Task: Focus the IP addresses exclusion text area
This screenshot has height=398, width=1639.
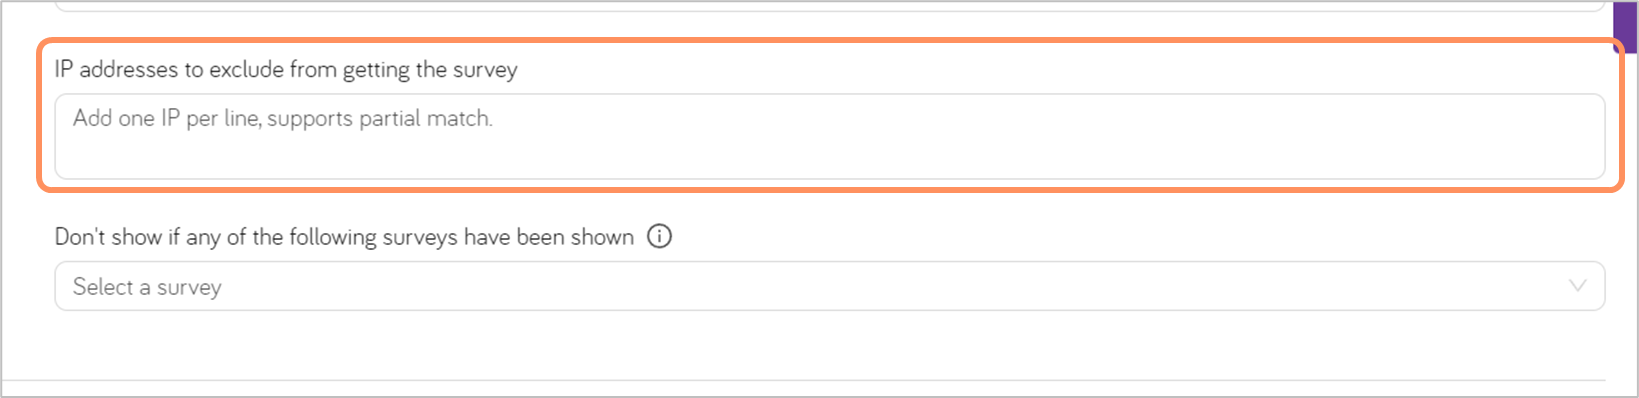Action: (x=829, y=137)
